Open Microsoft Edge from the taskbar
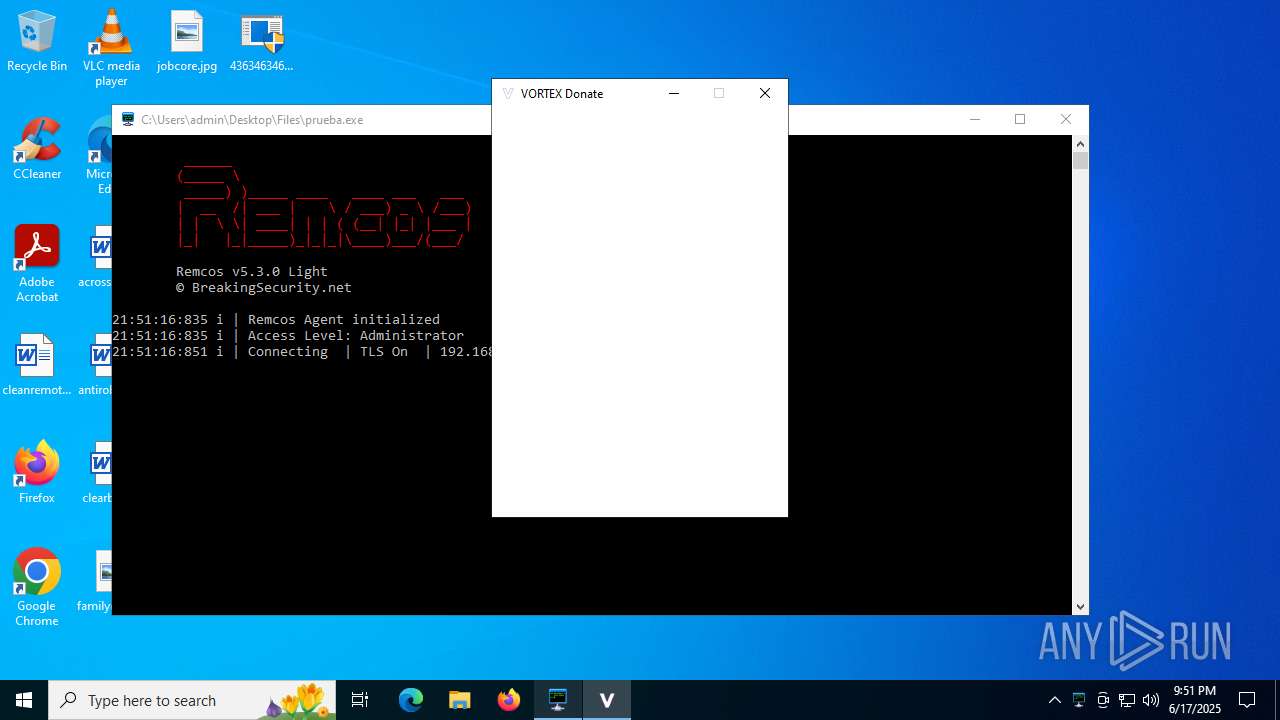1280x720 pixels. 411,700
